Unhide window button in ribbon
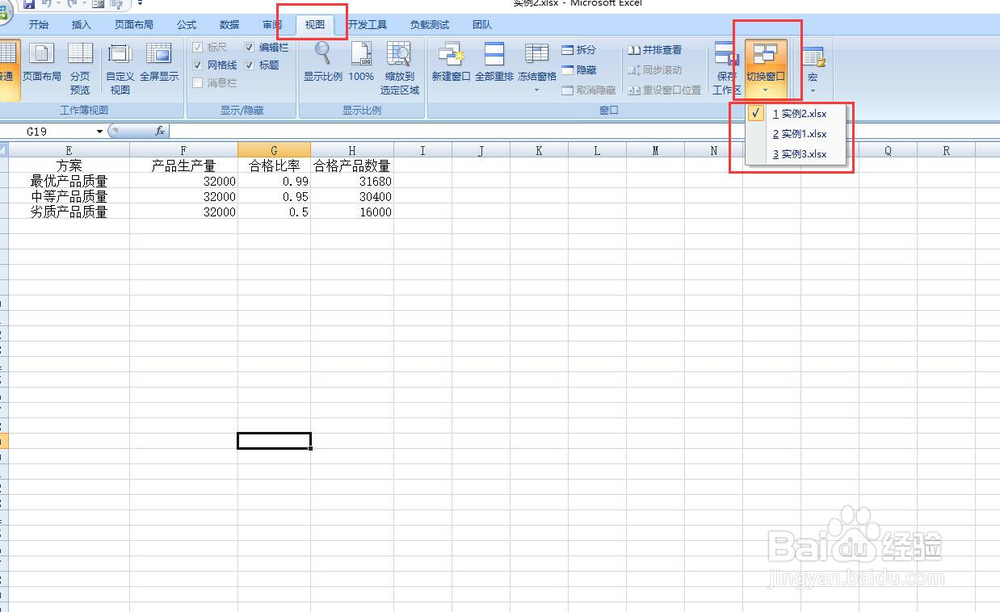This screenshot has width=1000, height=612. (589, 91)
